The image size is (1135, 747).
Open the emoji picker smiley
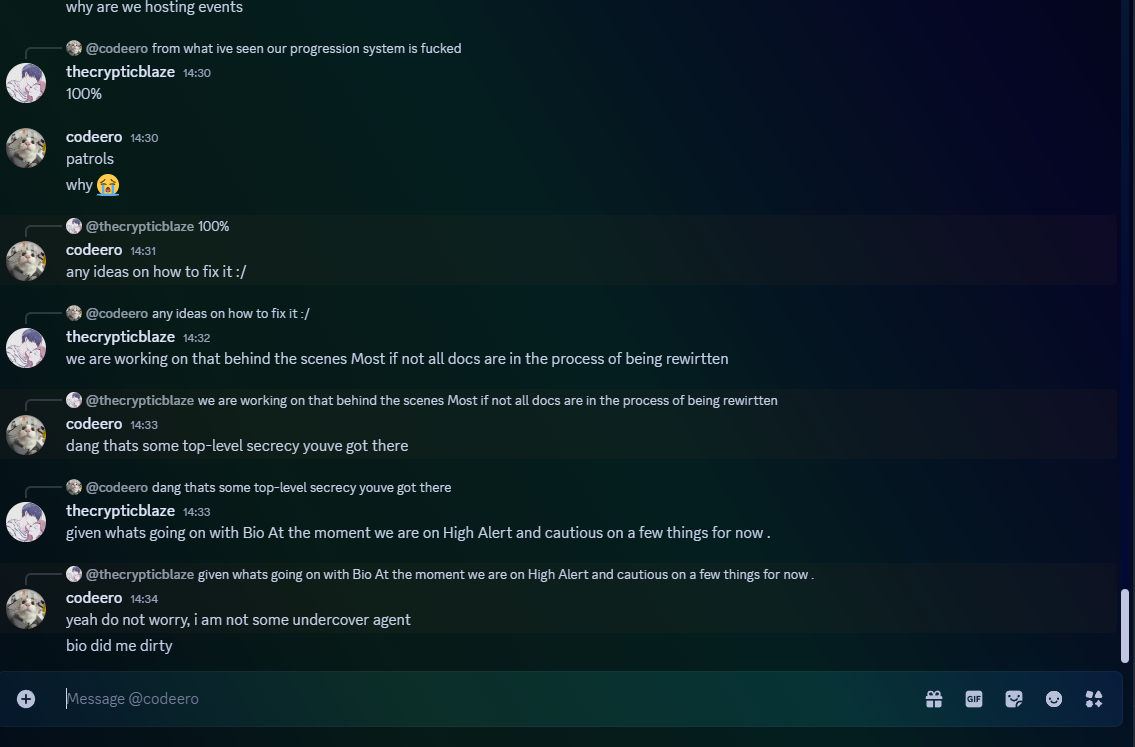pos(1054,699)
